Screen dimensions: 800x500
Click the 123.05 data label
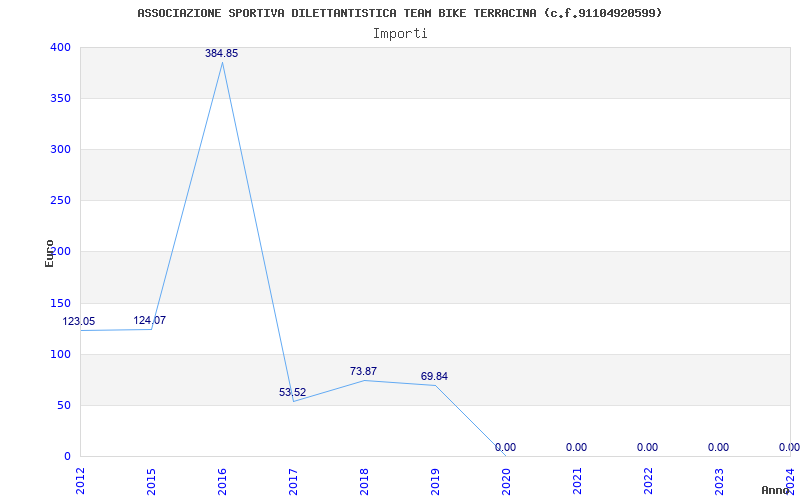click(x=79, y=321)
